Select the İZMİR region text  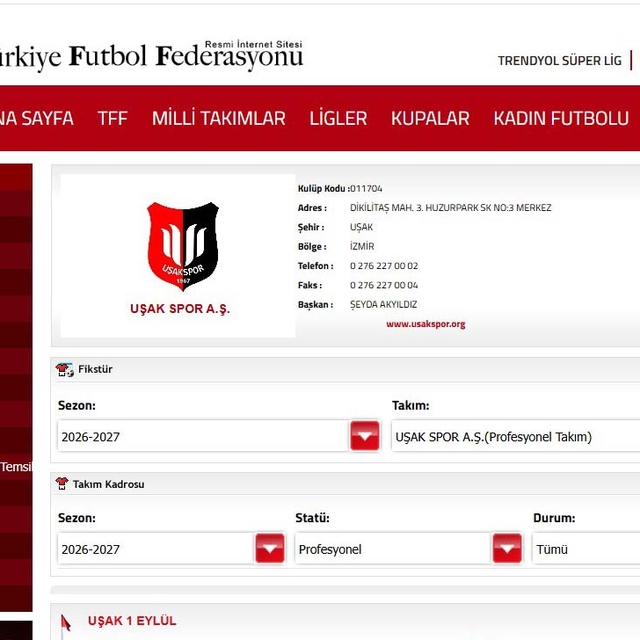(362, 247)
